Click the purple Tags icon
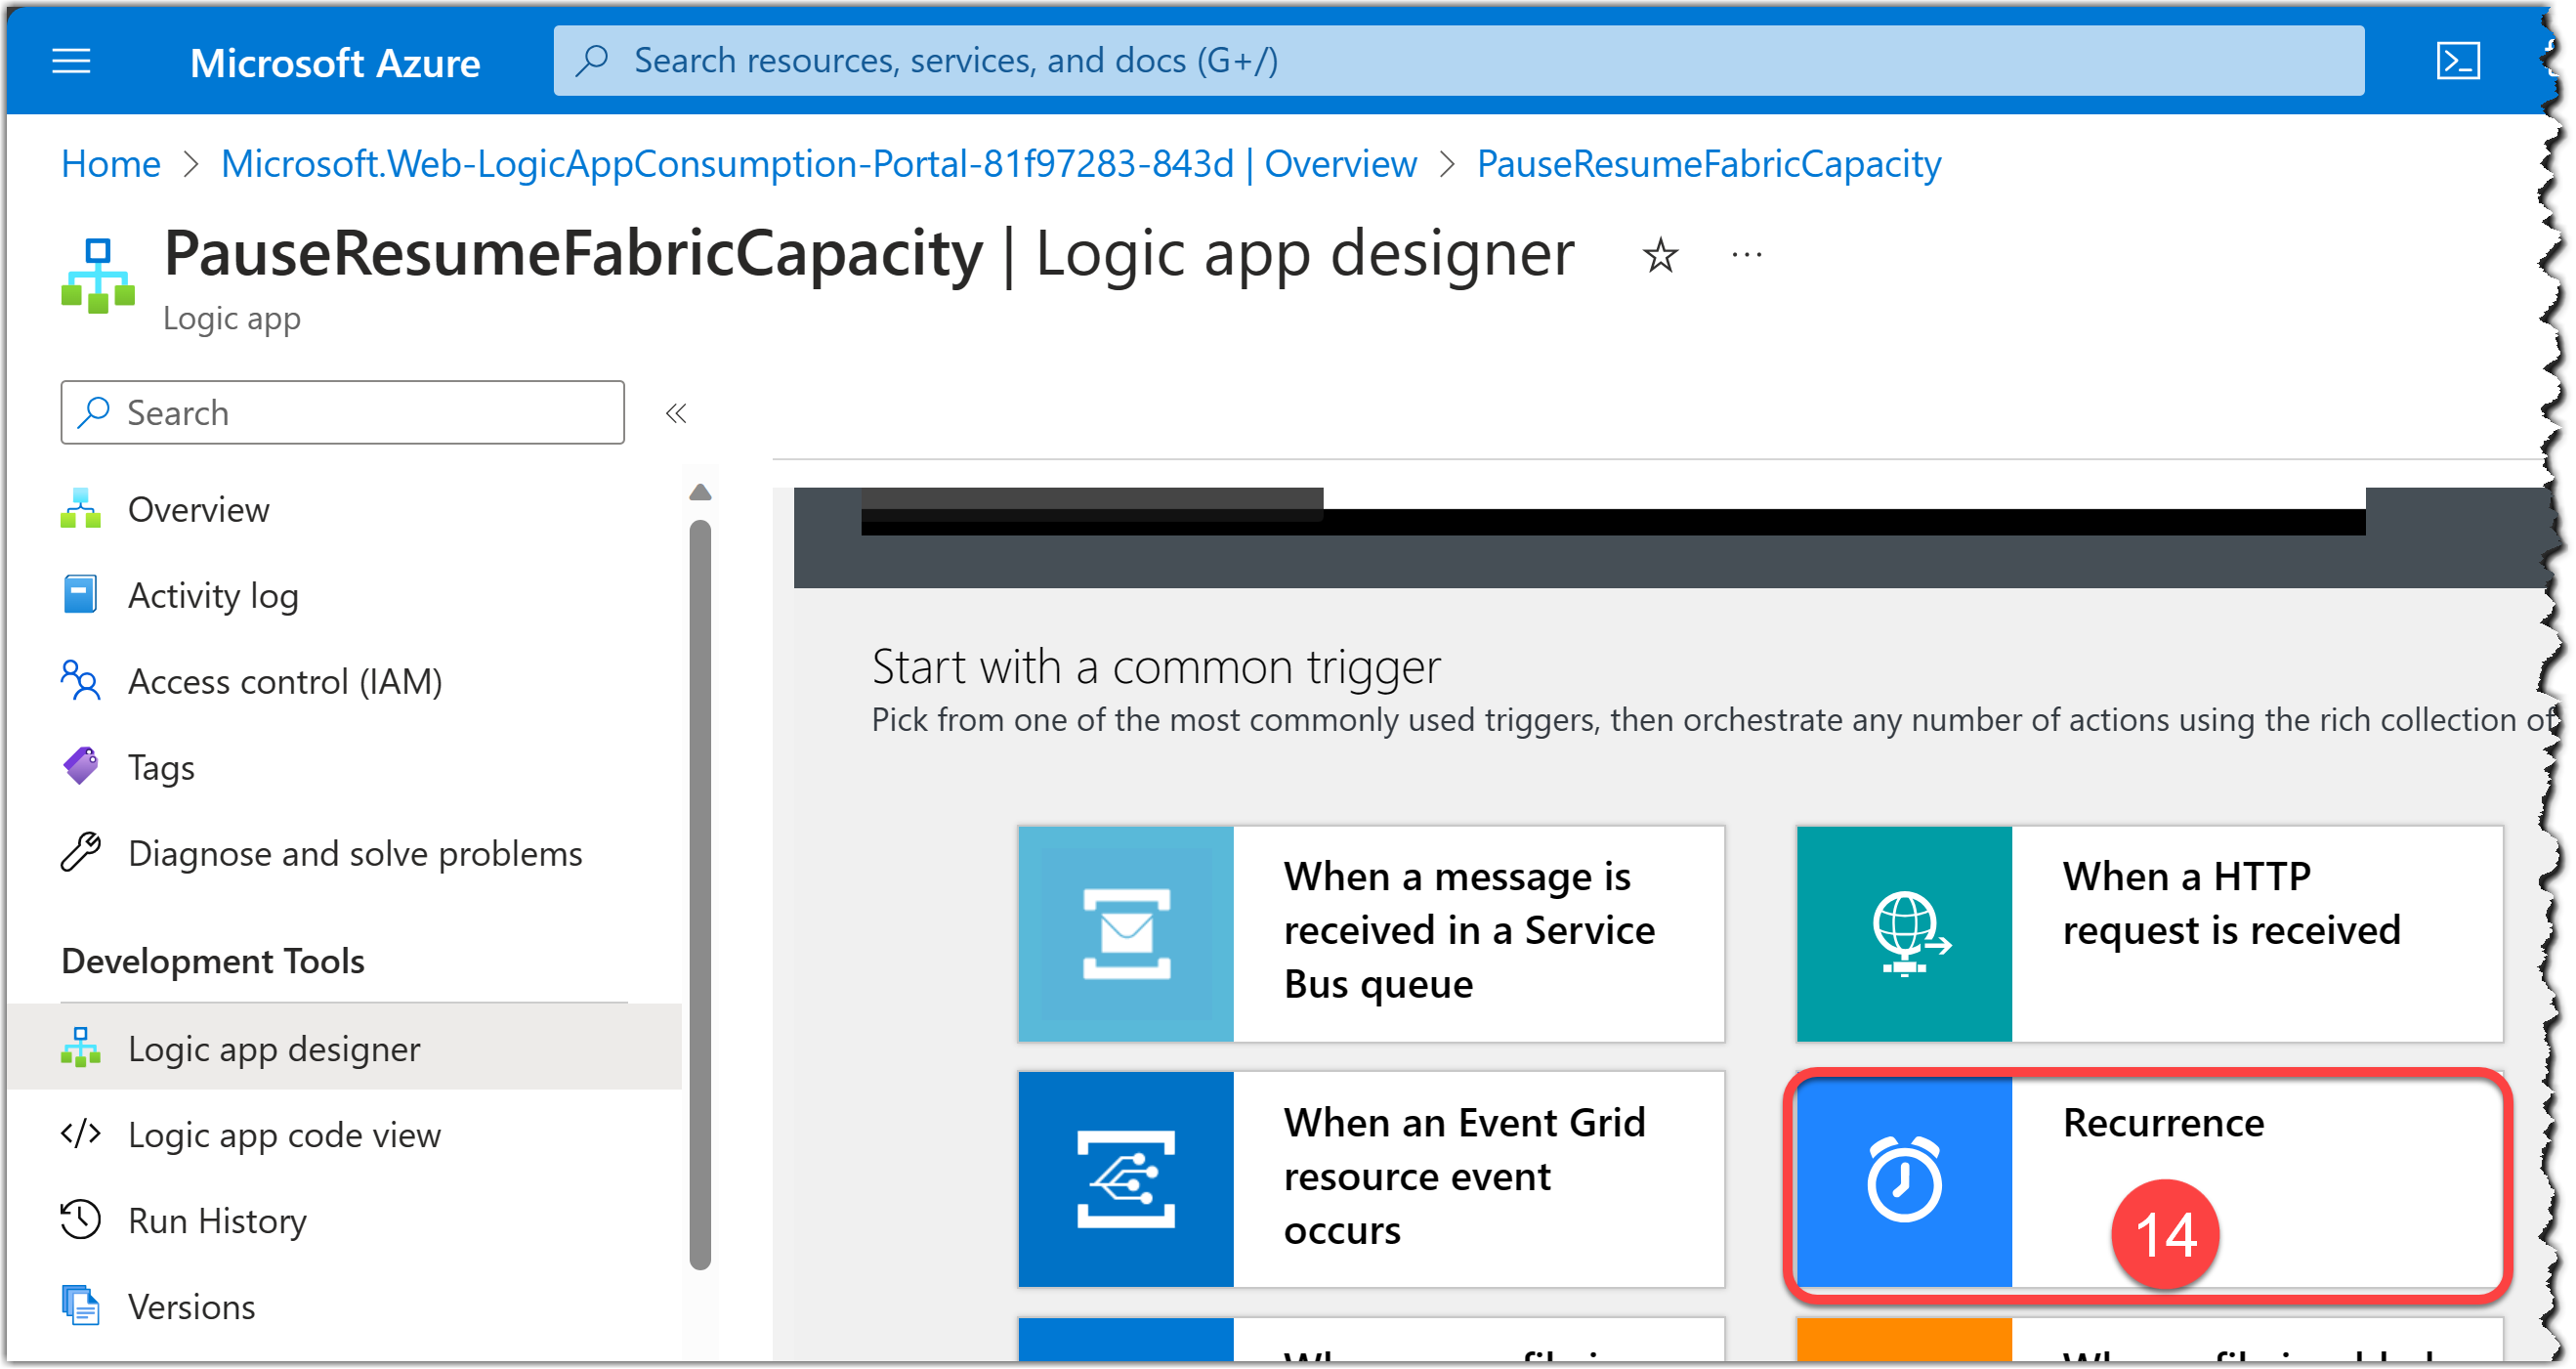 tap(81, 767)
